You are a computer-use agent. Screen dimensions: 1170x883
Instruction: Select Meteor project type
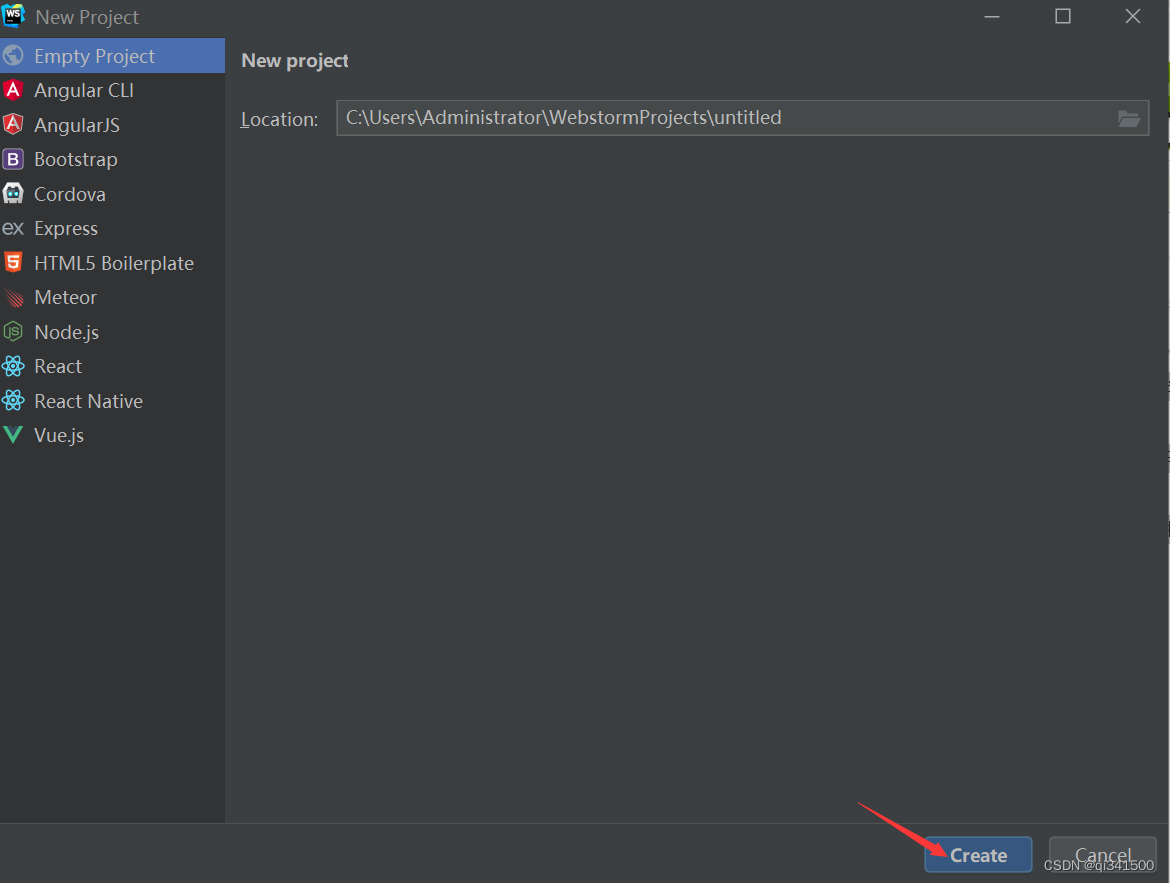click(112, 297)
